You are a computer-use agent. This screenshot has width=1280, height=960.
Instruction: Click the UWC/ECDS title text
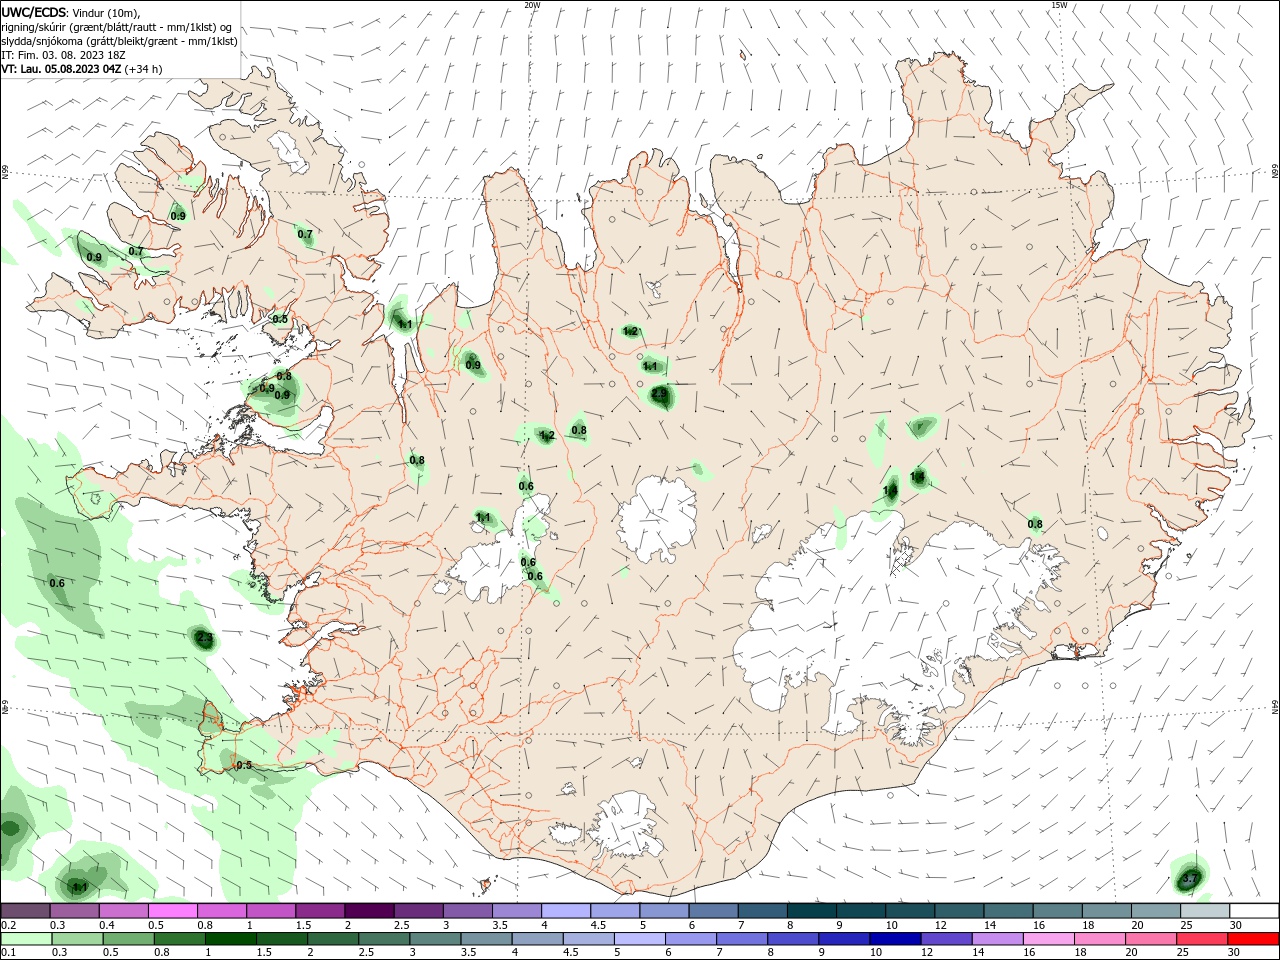(x=33, y=12)
